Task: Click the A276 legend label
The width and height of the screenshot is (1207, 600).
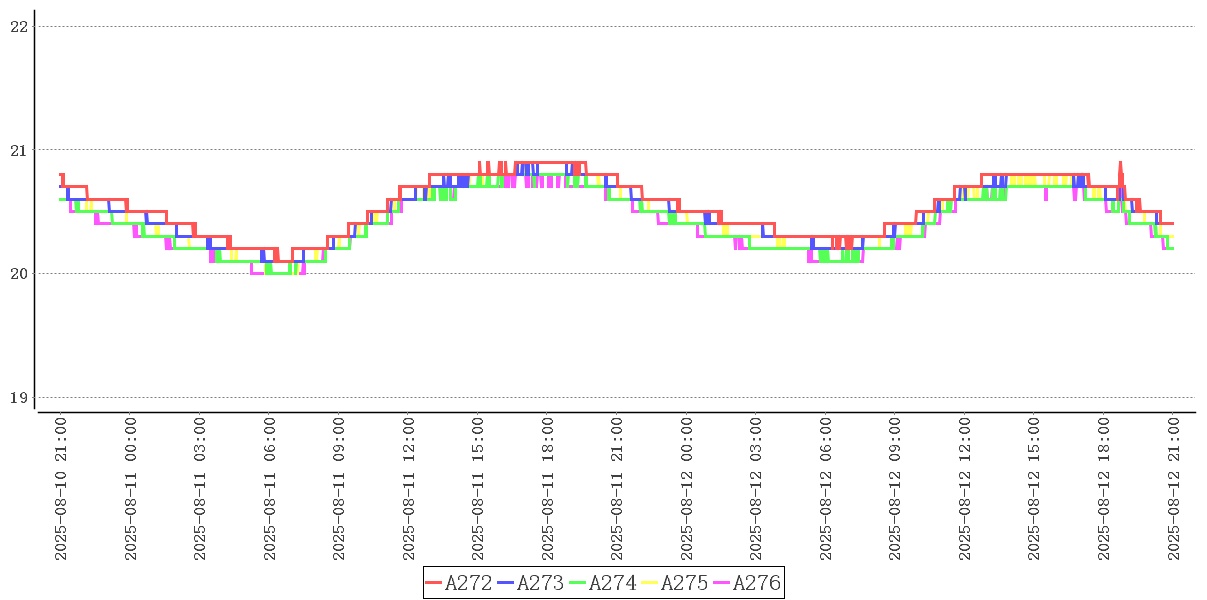Action: tap(756, 583)
